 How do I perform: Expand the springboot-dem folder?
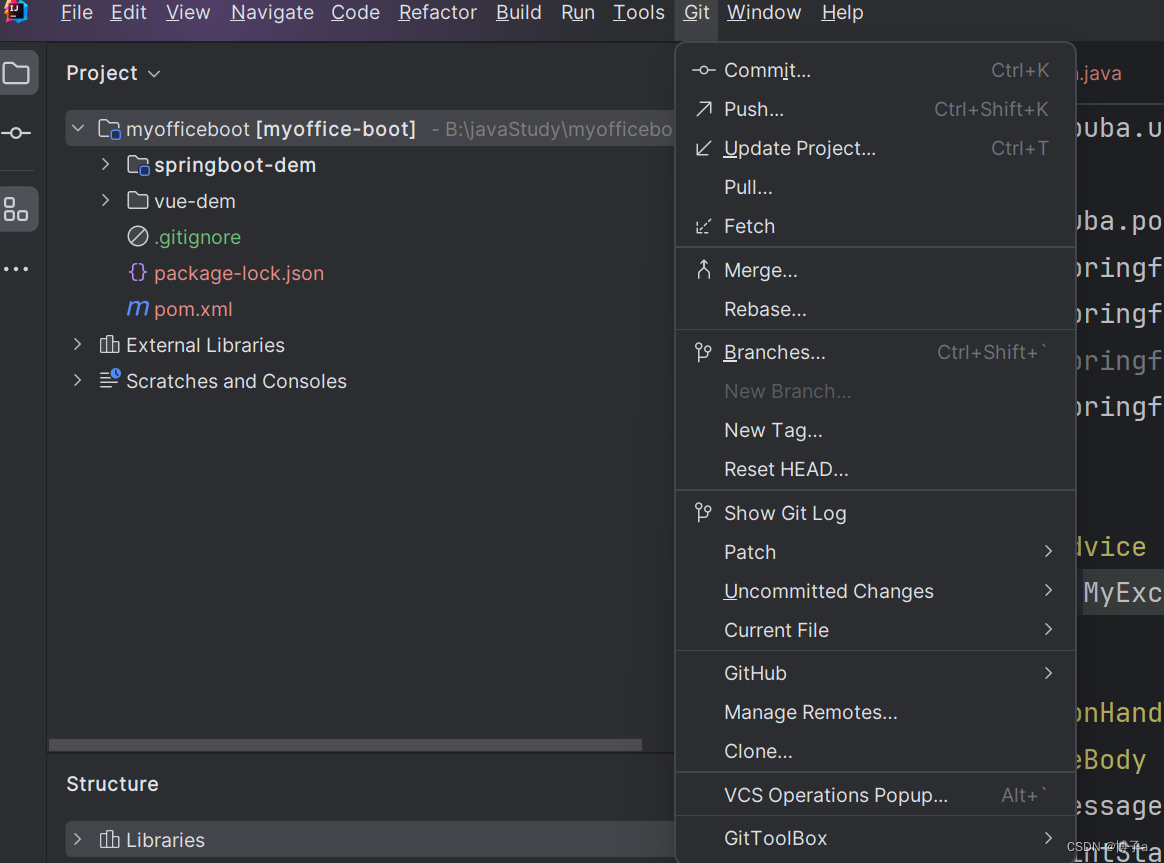[x=105, y=164]
